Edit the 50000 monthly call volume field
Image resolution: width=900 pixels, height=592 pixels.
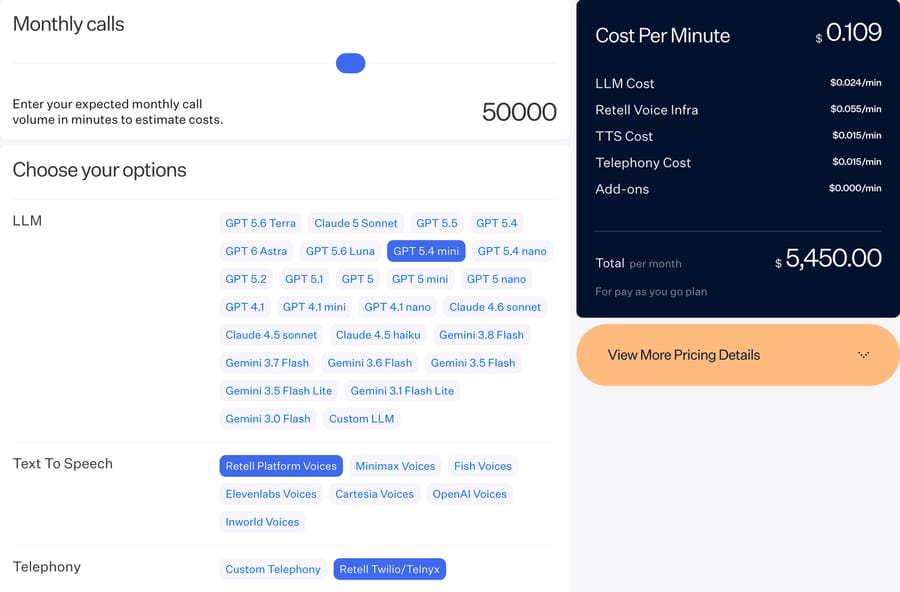tap(519, 112)
